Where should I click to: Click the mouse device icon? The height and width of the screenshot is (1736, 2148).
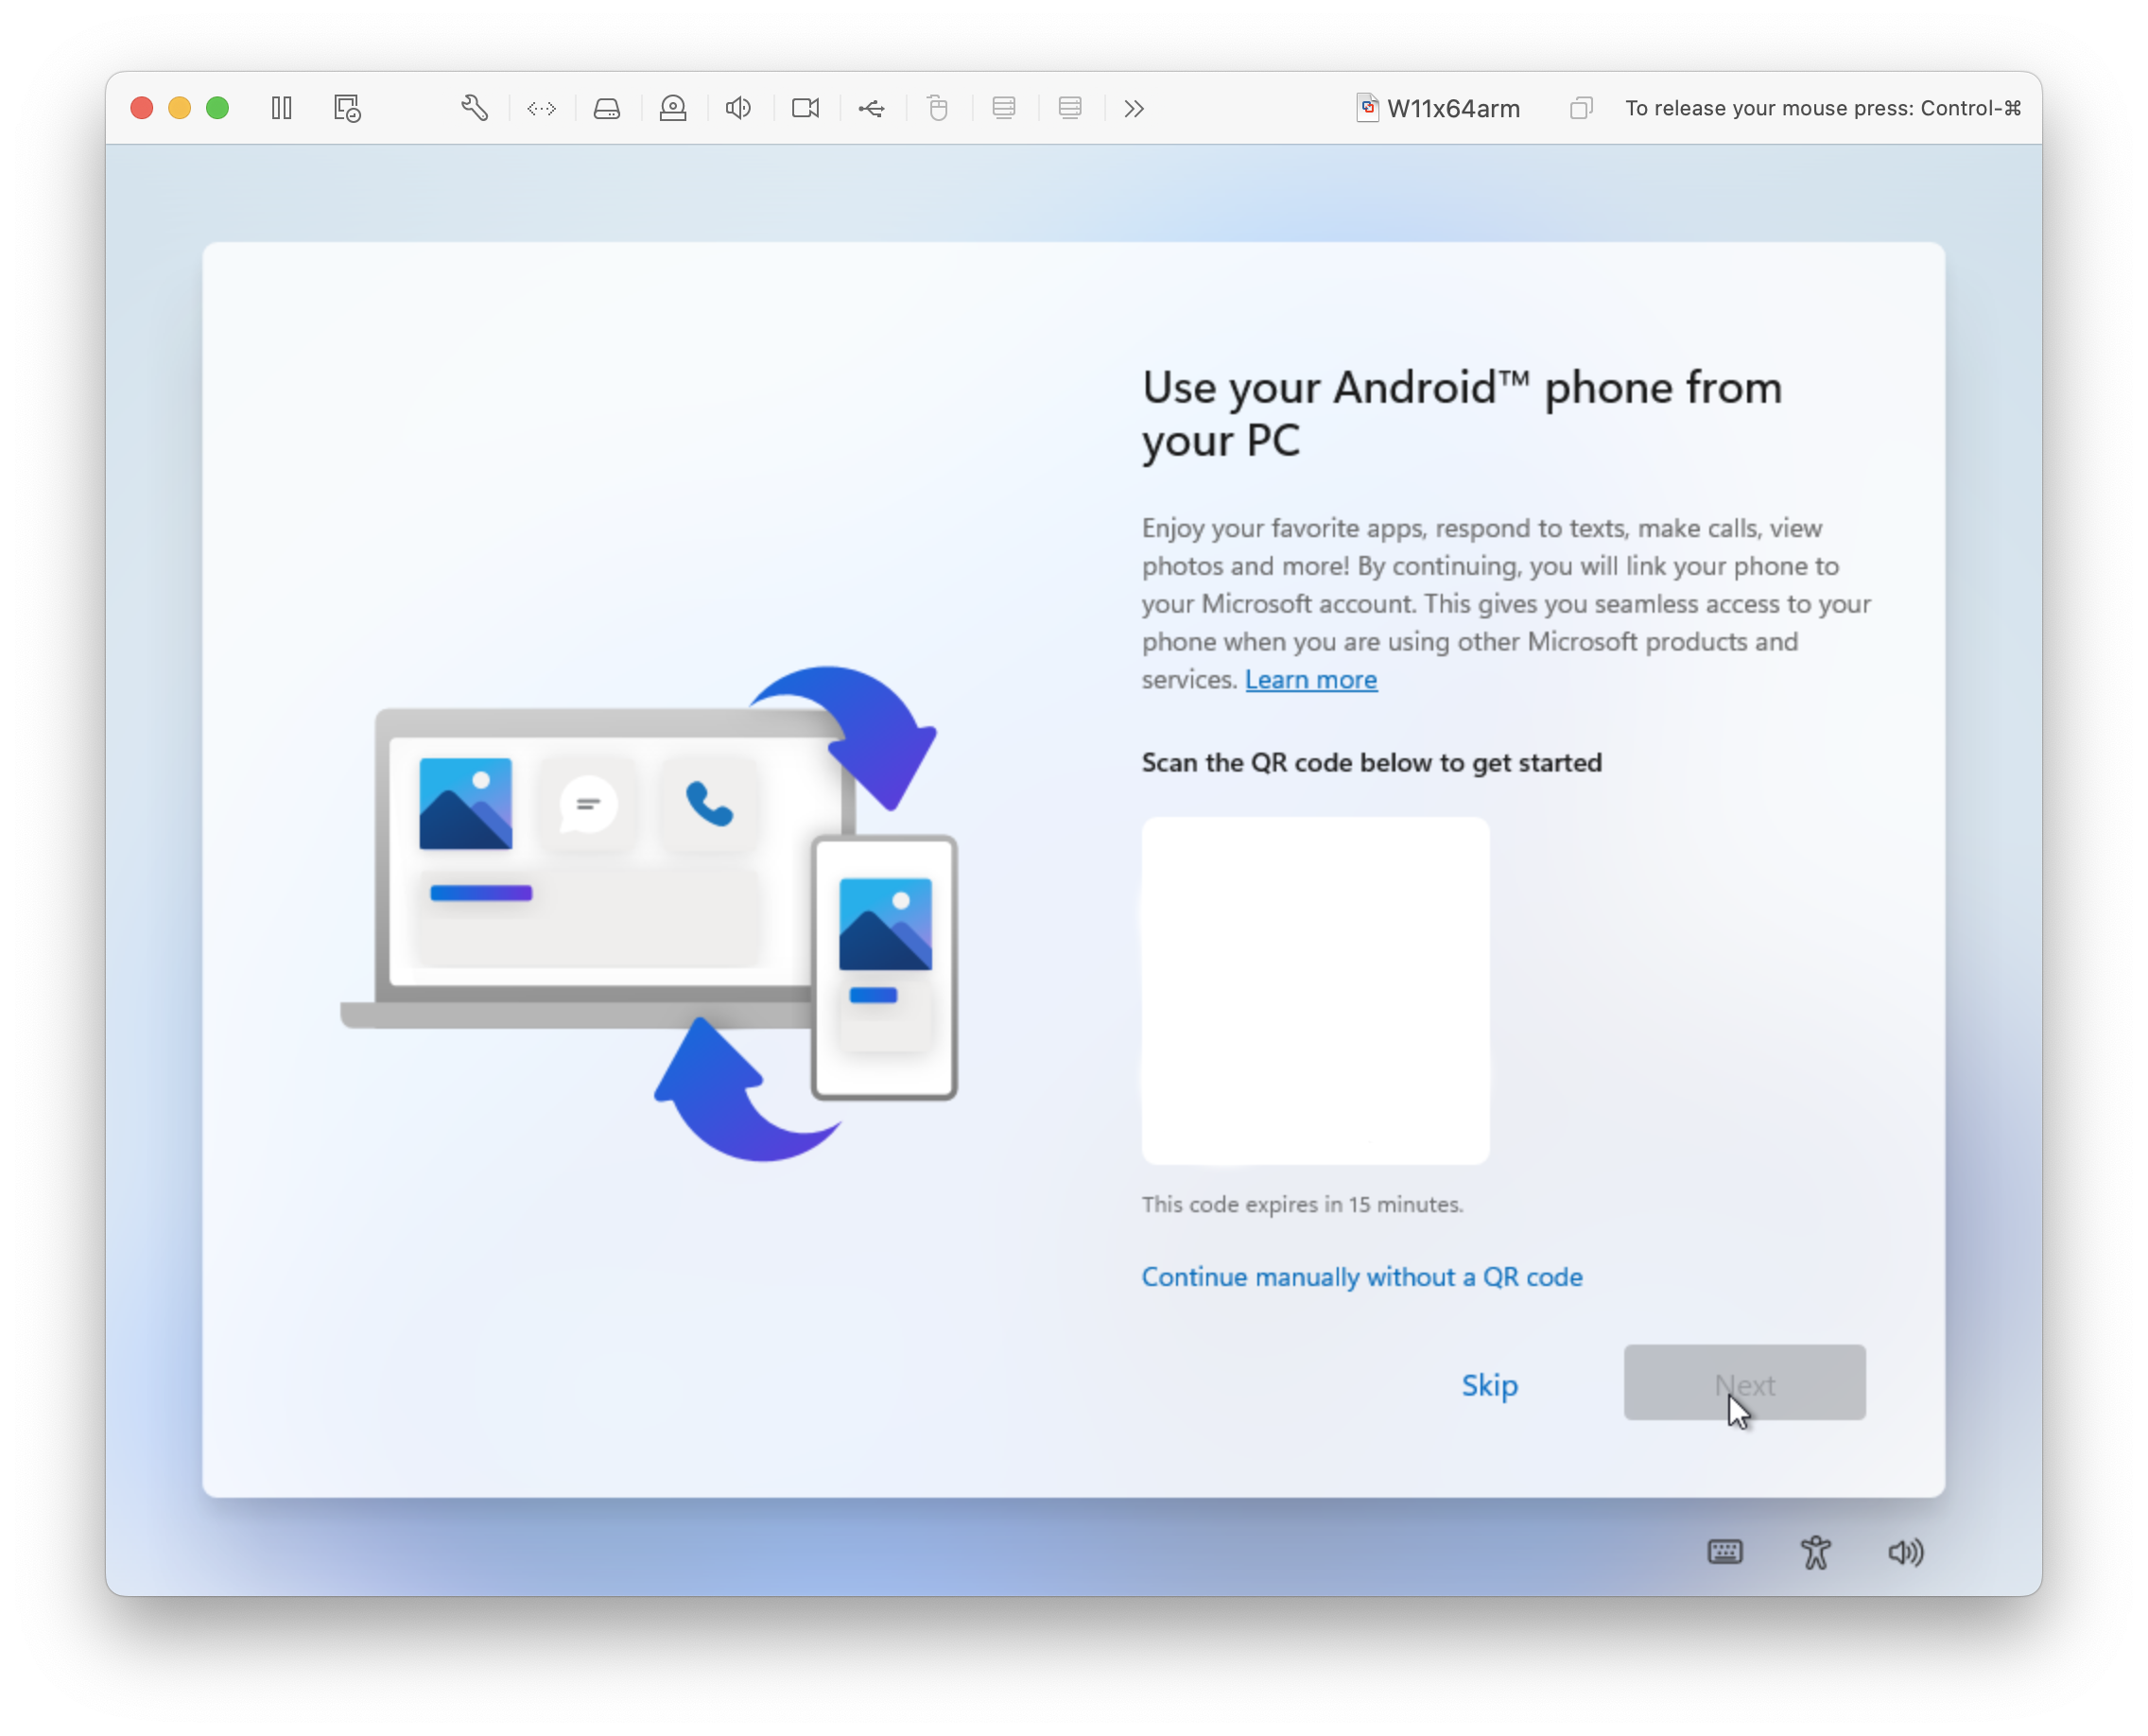[x=937, y=108]
